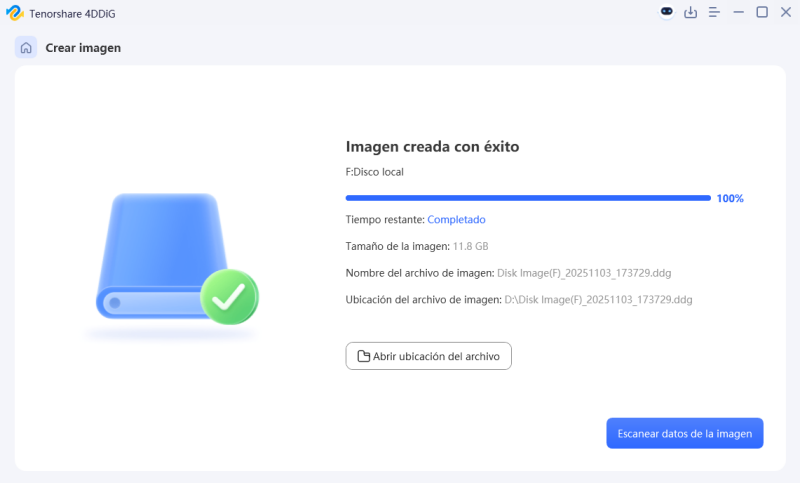
Task: Click the green checkmark badge on the drive
Action: pyautogui.click(x=230, y=297)
